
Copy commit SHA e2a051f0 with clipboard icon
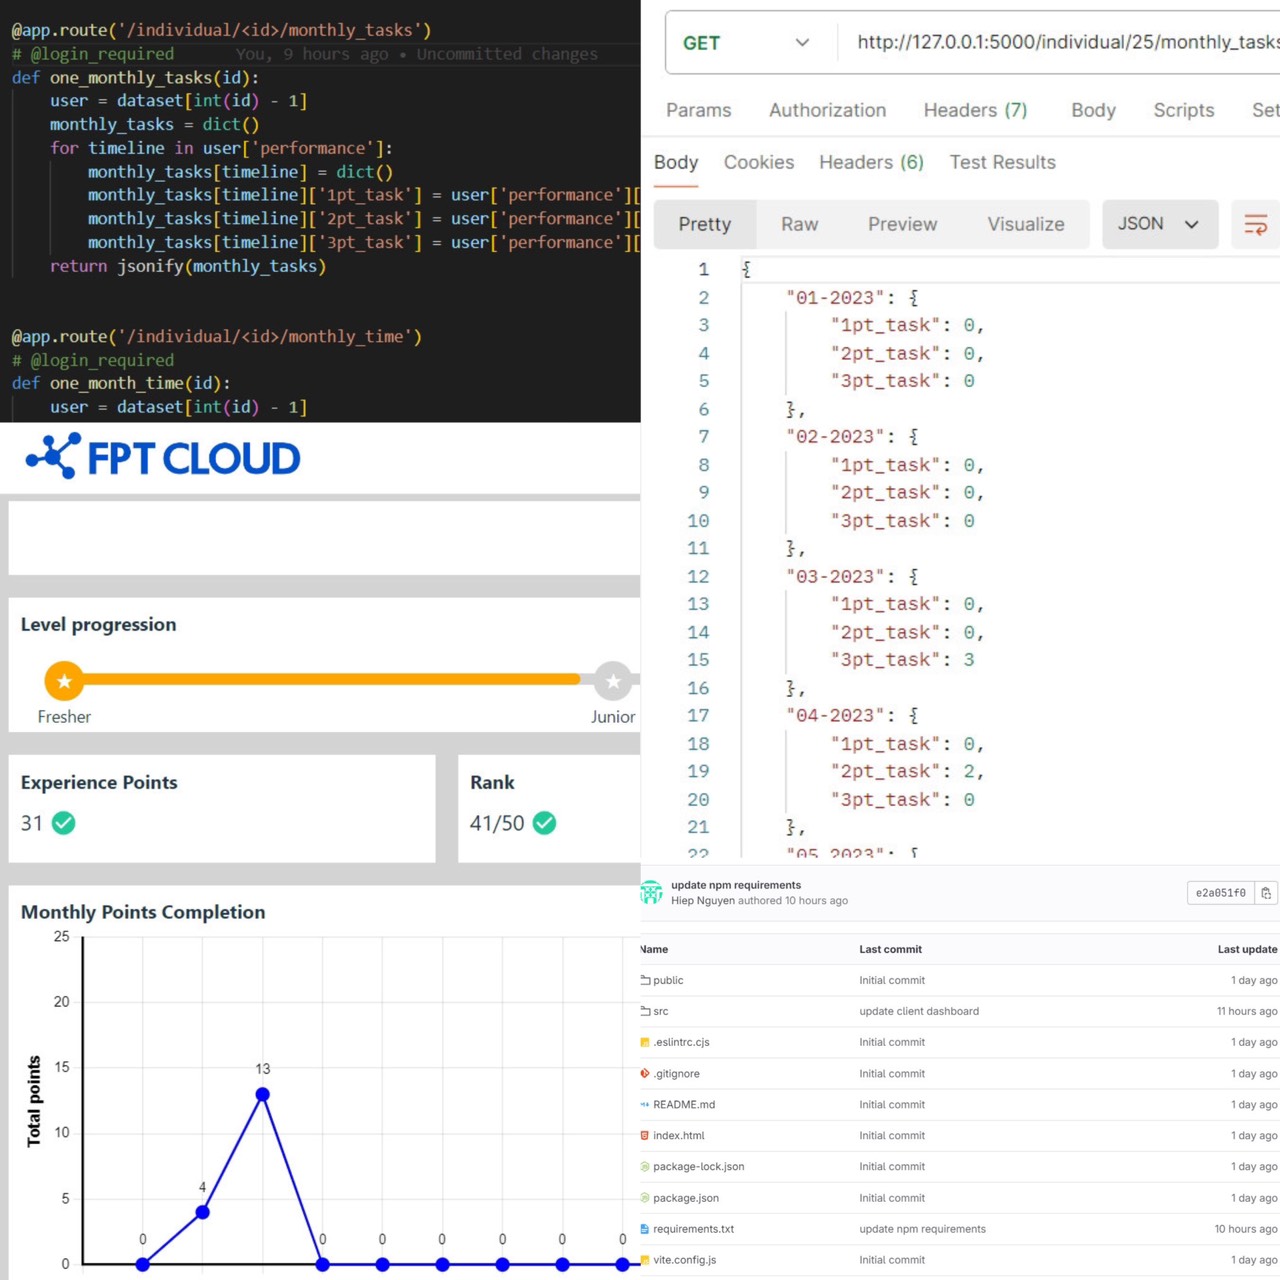(1266, 893)
